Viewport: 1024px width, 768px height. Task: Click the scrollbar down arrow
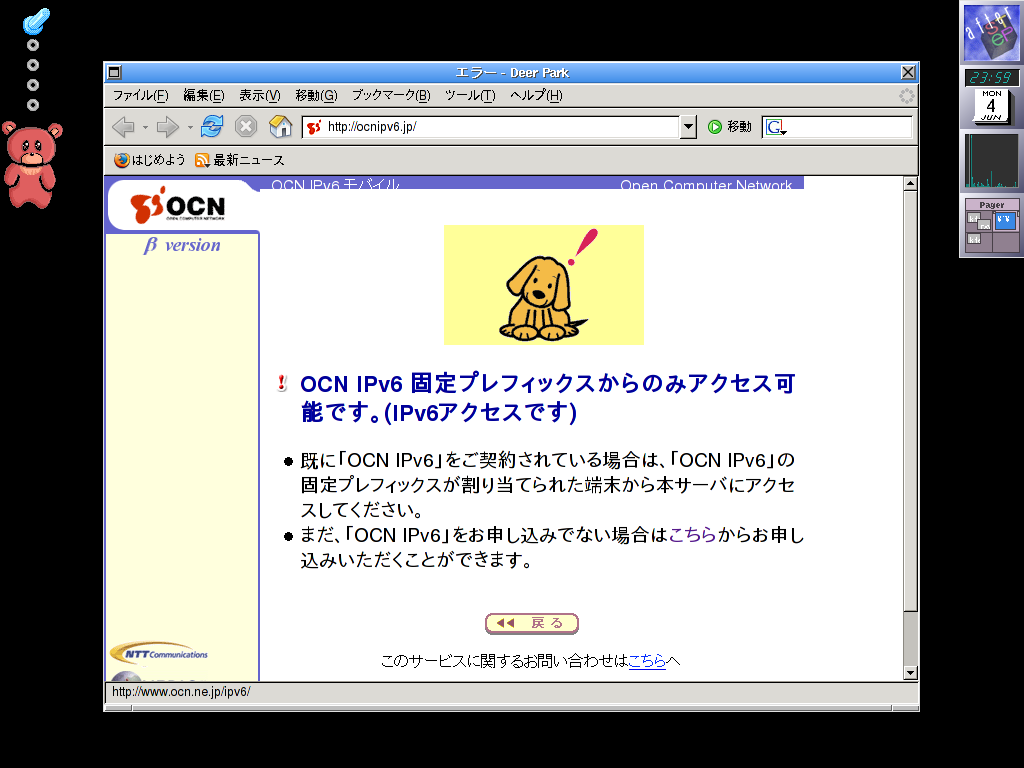pos(910,673)
